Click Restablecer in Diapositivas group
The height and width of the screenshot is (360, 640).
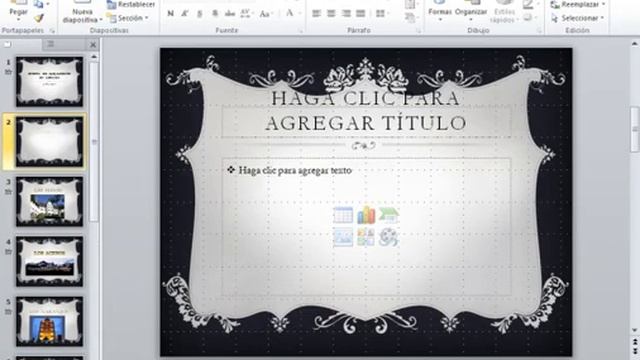tap(131, 4)
